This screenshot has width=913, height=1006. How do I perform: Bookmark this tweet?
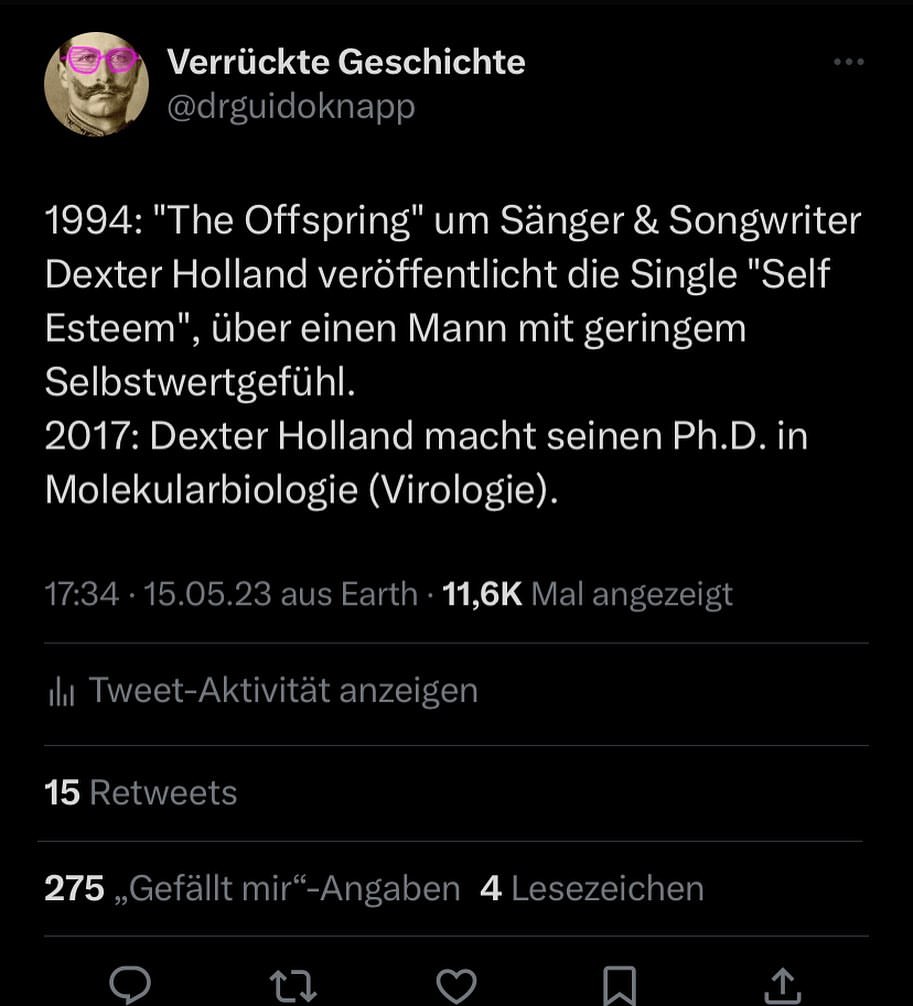(620, 986)
